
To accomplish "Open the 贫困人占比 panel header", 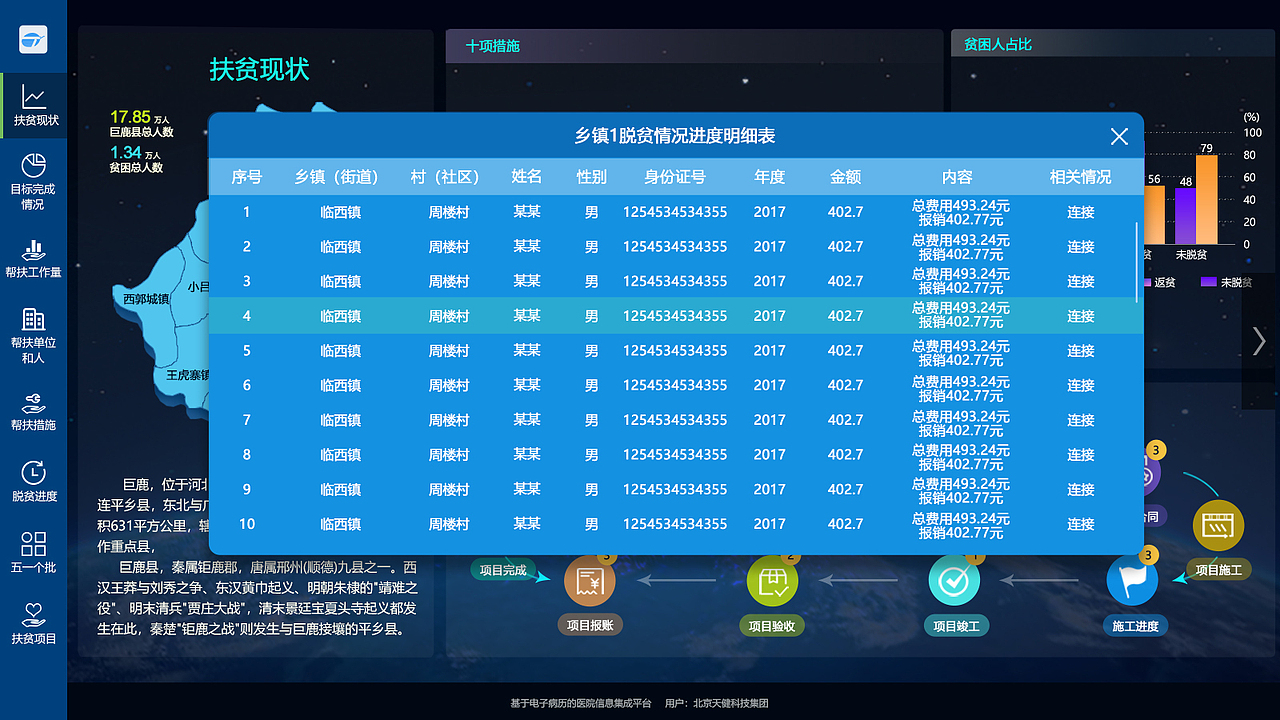I will tap(999, 43).
